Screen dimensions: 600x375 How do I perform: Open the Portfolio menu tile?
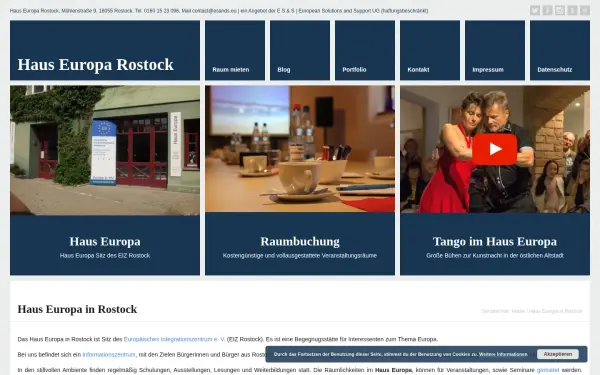(365, 50)
